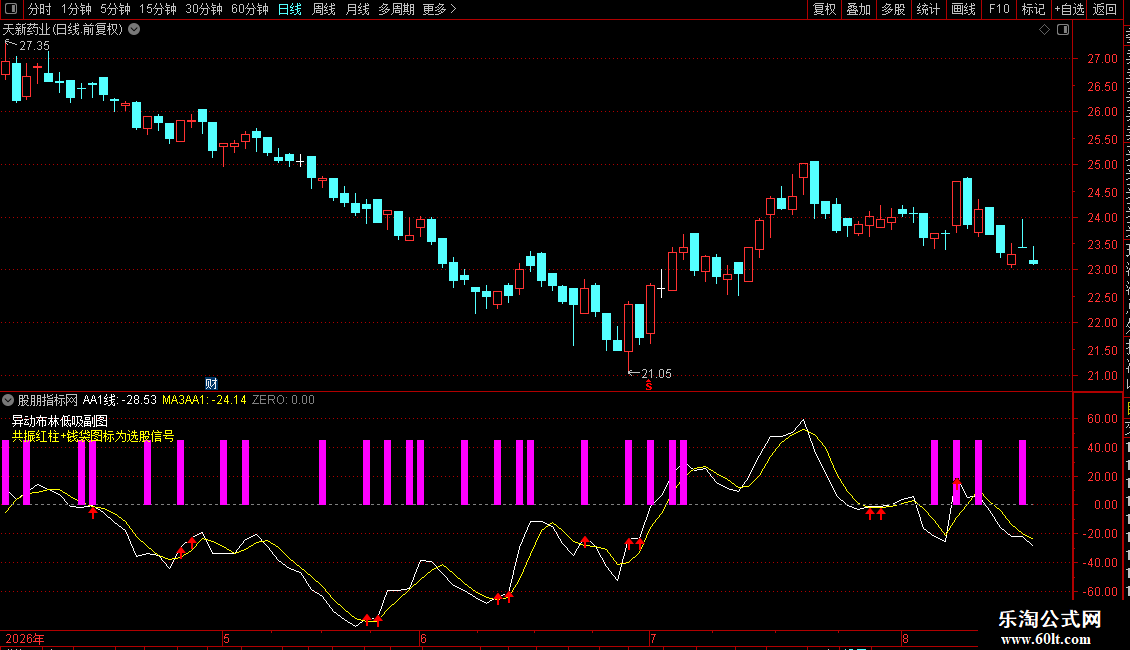Click month 5 marker on time axis

tap(226, 638)
